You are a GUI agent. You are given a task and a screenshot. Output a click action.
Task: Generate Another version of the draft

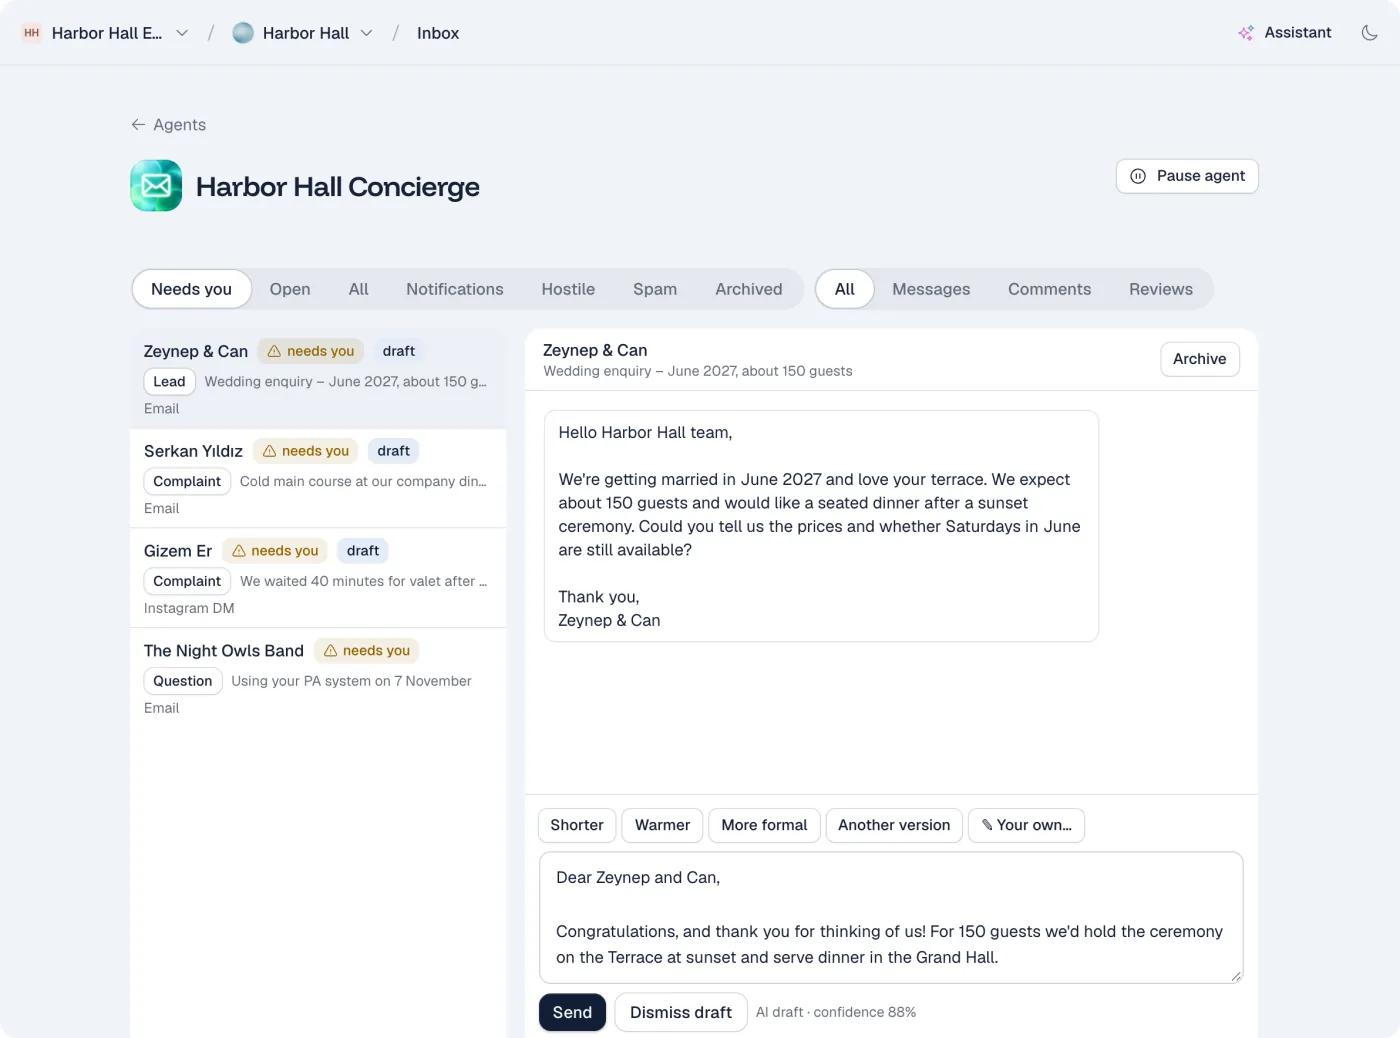894,825
